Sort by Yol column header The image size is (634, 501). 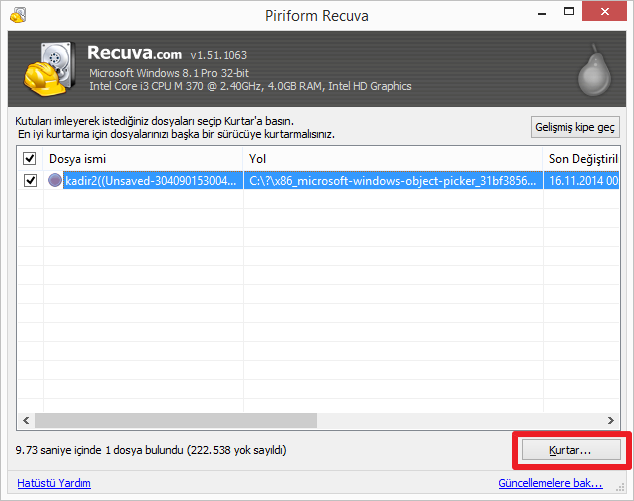click(393, 159)
